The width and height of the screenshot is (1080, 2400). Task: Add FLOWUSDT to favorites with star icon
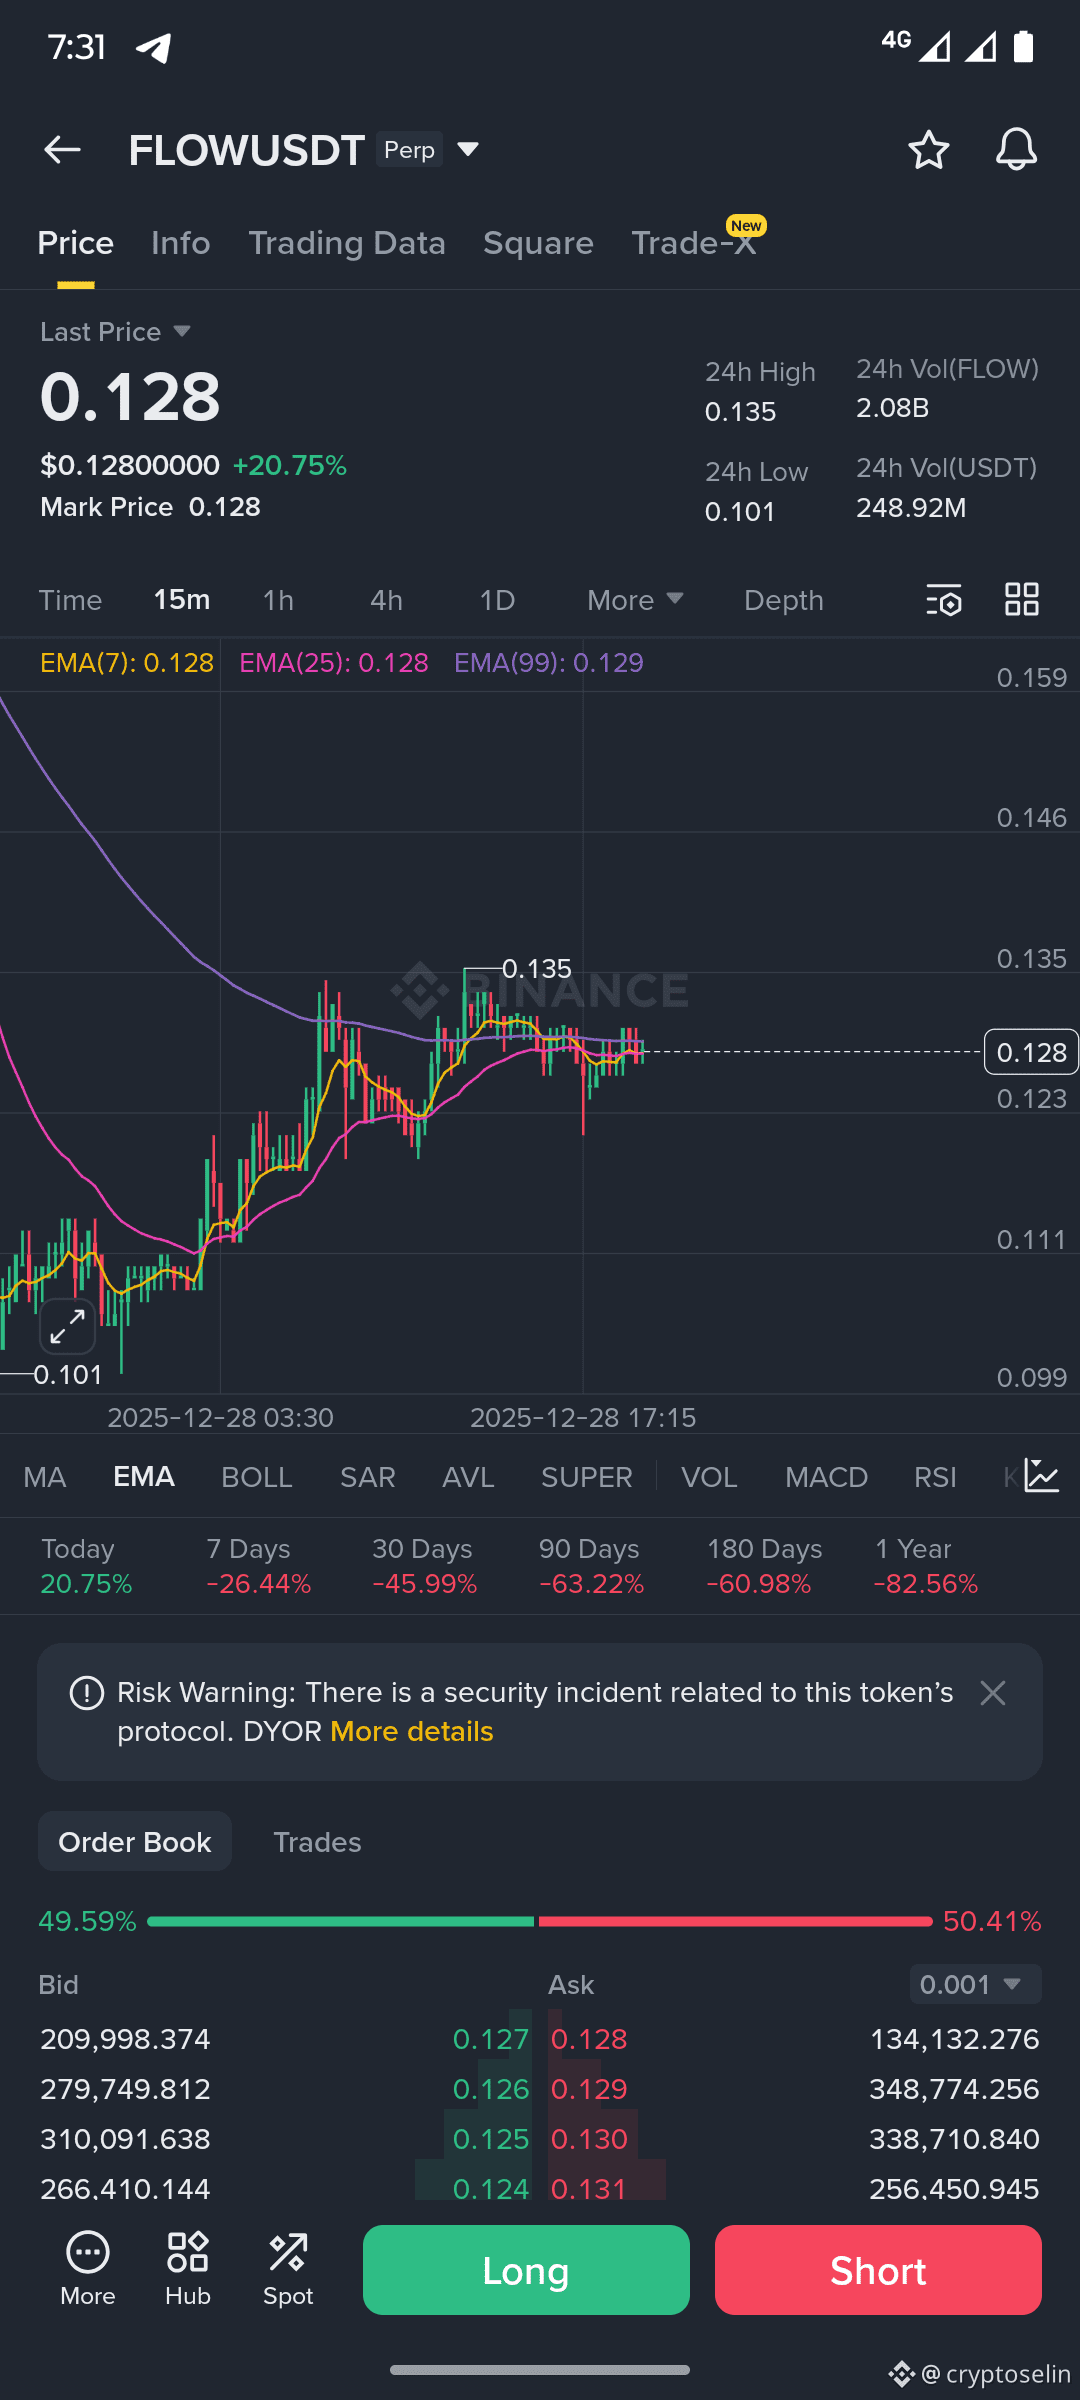pyautogui.click(x=928, y=150)
